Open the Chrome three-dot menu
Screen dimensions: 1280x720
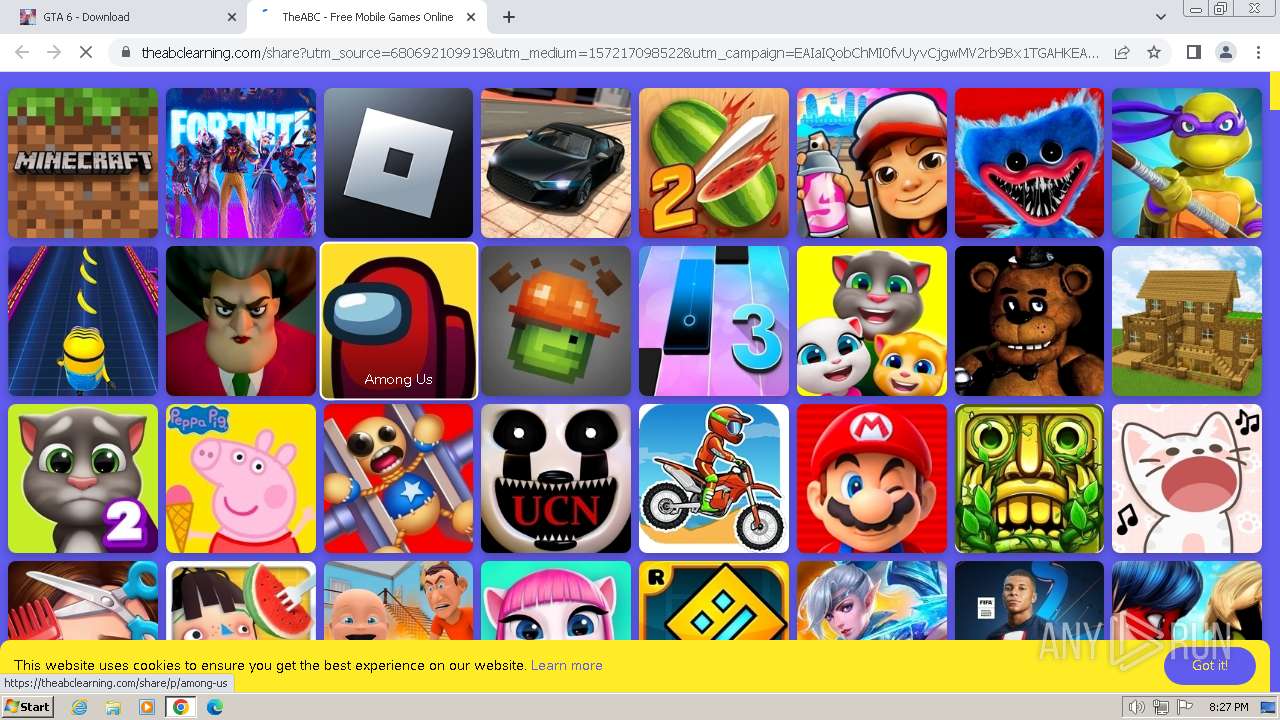pyautogui.click(x=1257, y=52)
